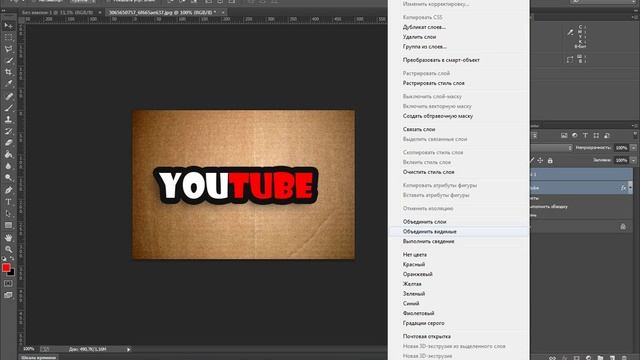Select the Dodge tool
The image size is (640, 360).
point(8,178)
